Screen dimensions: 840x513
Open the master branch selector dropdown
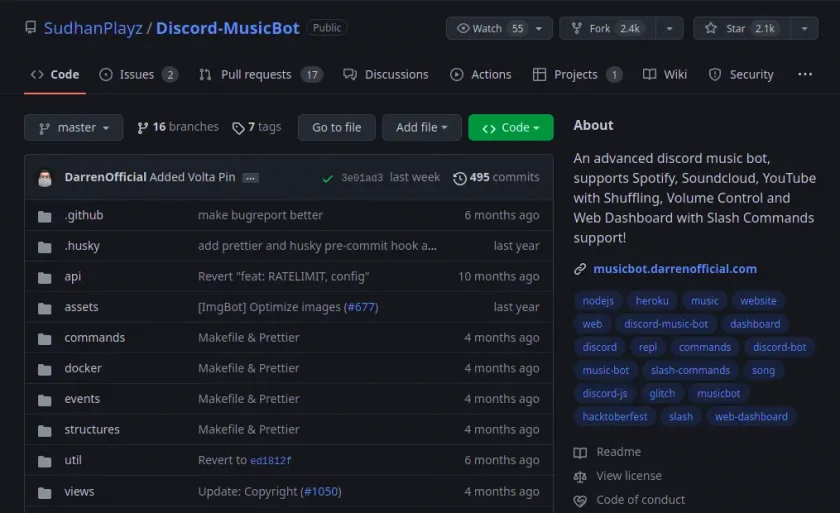click(73, 127)
